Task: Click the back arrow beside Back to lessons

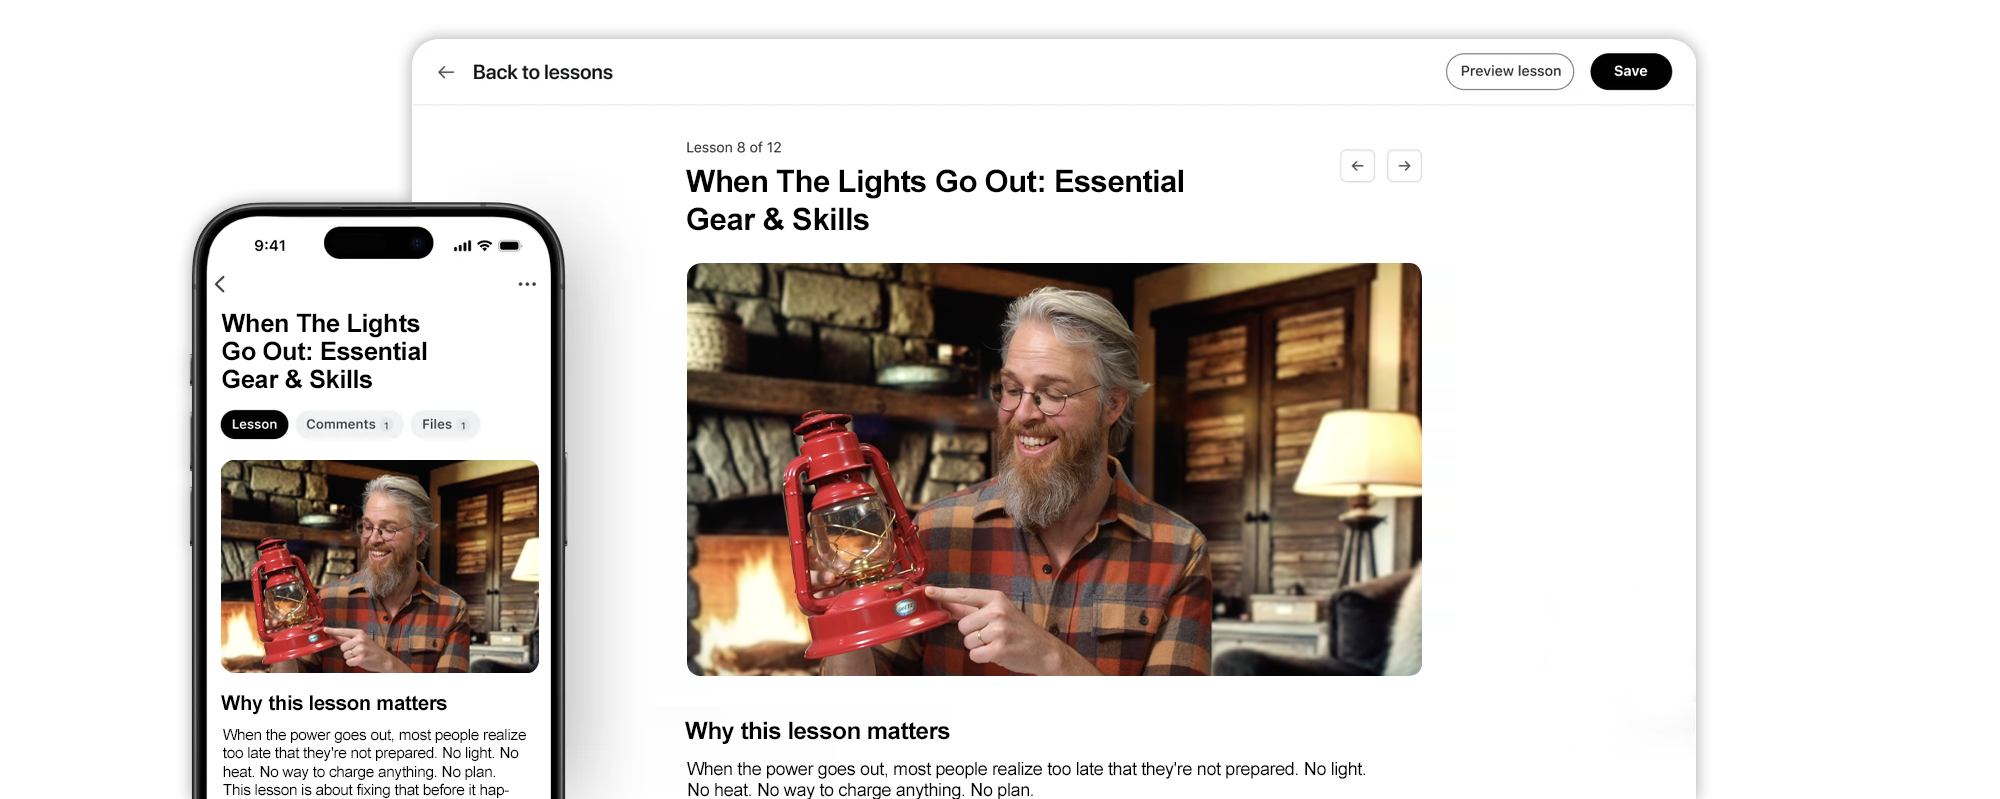Action: point(446,72)
